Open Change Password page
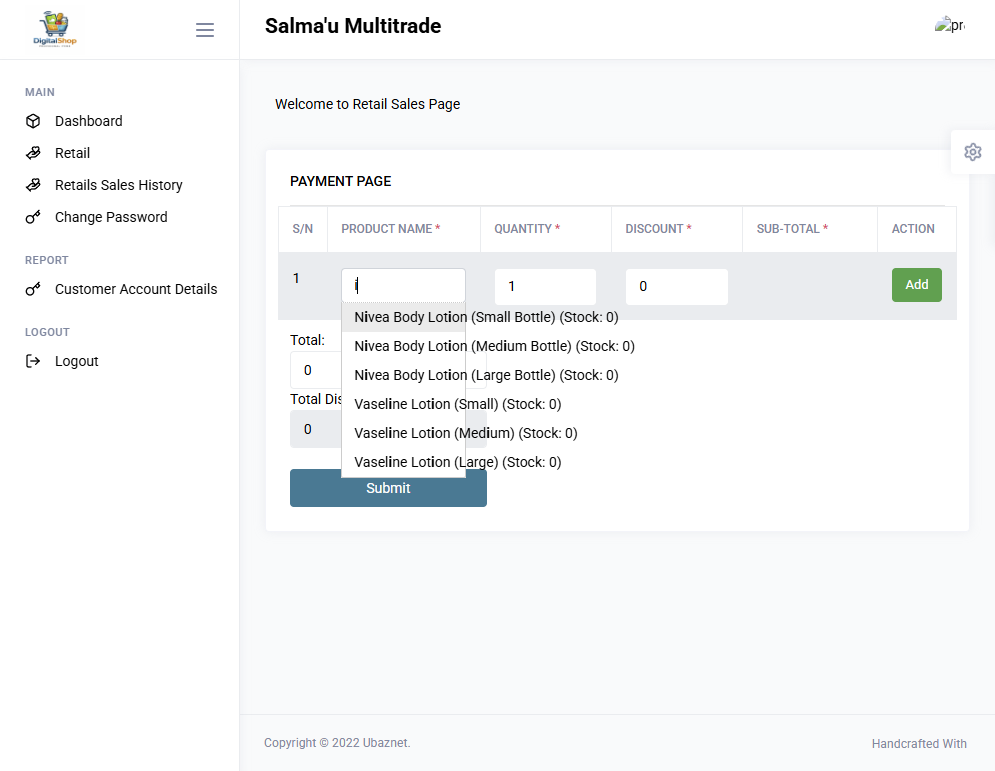The width and height of the screenshot is (995, 771). pos(111,217)
